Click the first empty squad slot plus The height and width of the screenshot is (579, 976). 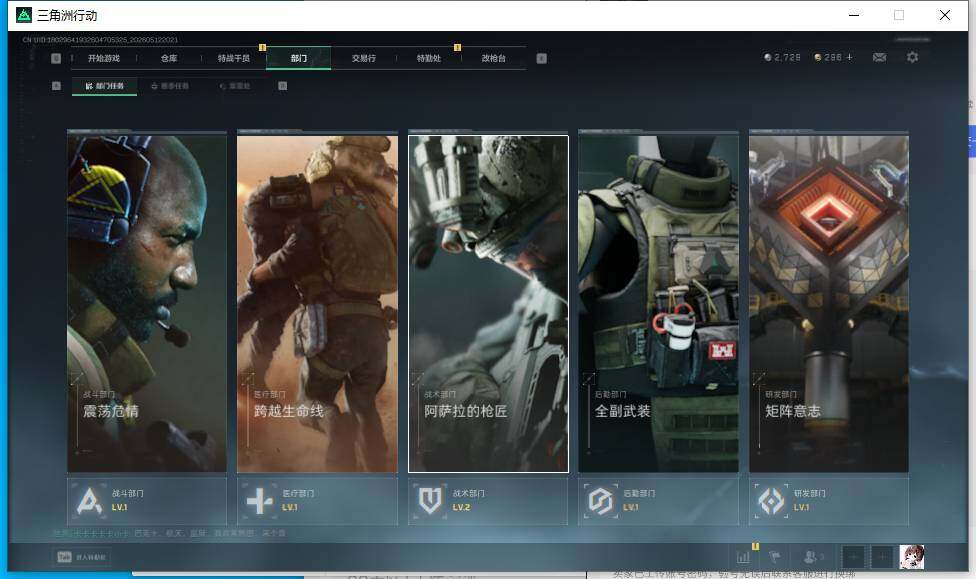click(854, 557)
